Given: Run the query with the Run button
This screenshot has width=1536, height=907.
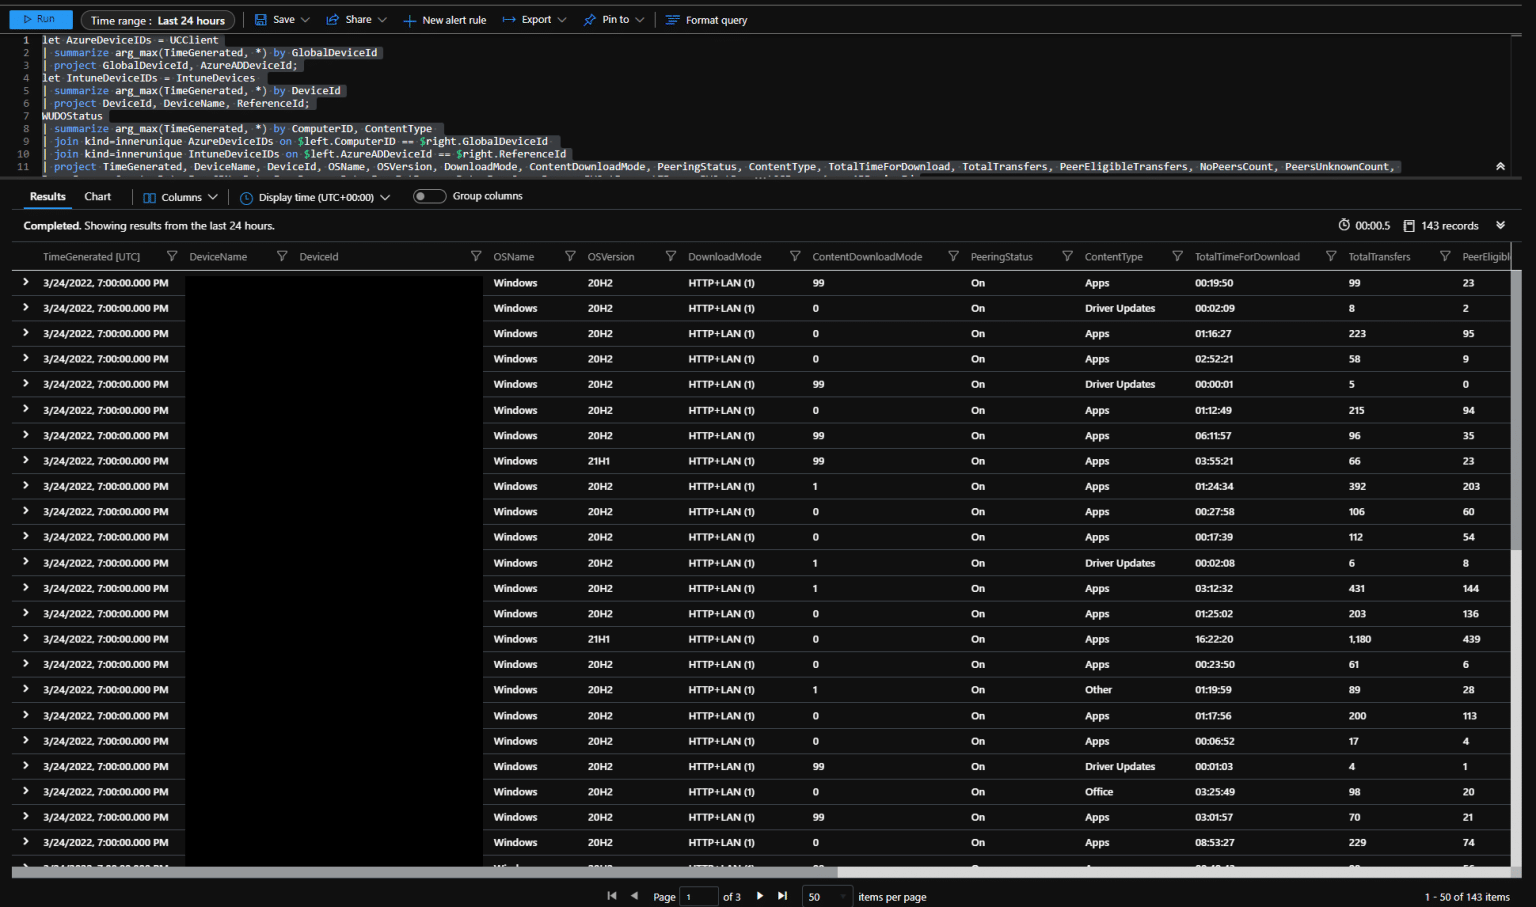Looking at the screenshot, I should pyautogui.click(x=40, y=20).
